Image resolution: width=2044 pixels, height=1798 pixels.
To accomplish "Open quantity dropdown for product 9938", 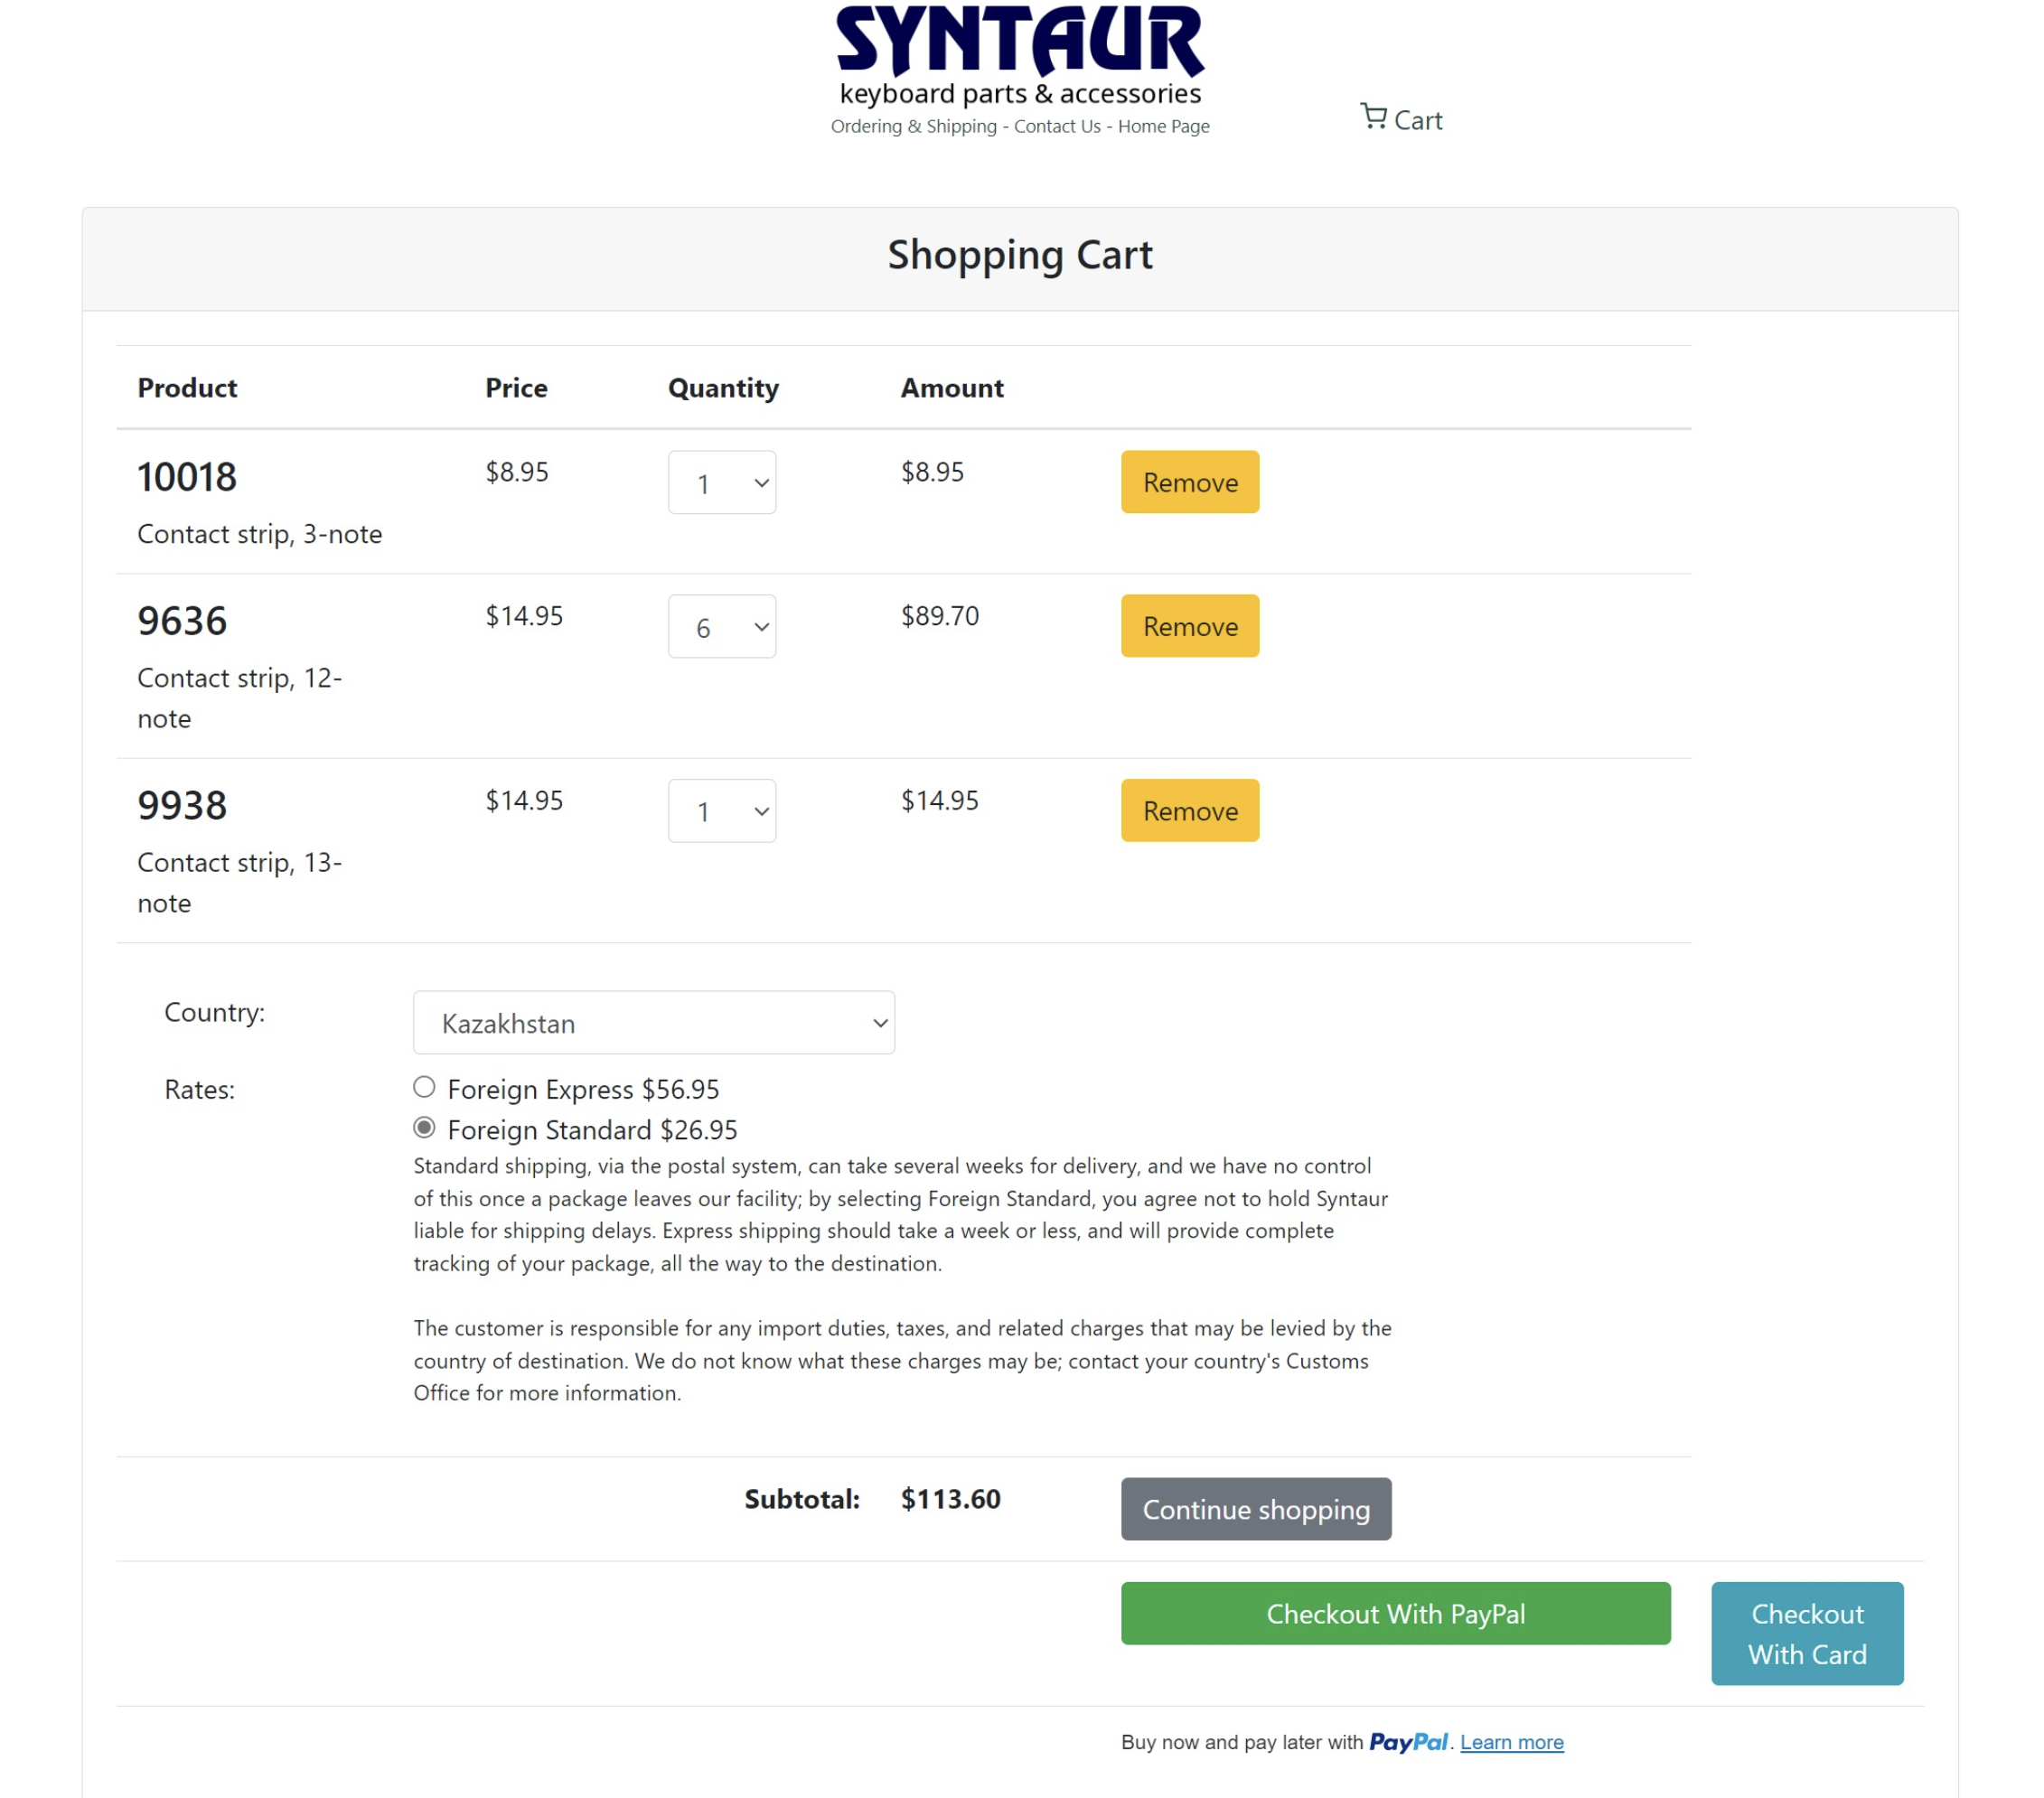I will pyautogui.click(x=721, y=811).
